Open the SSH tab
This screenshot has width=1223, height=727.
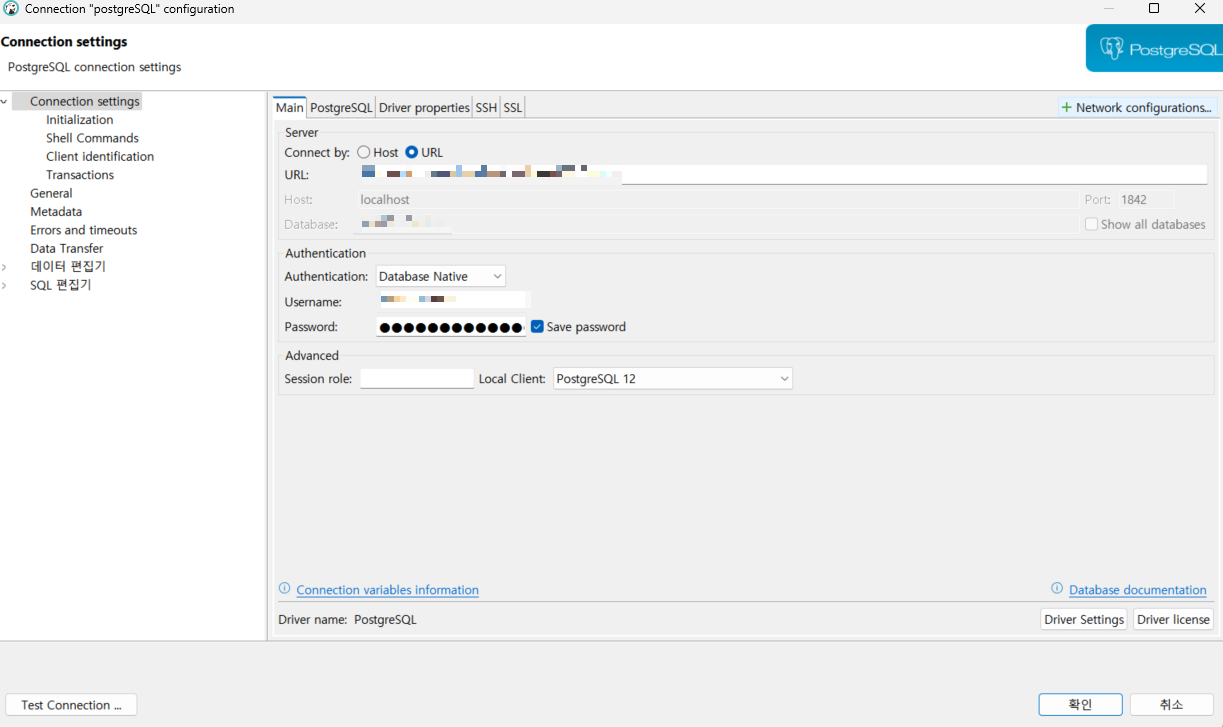[486, 107]
